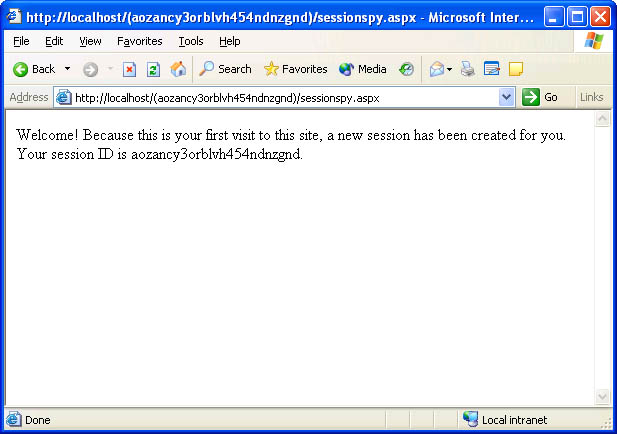Click the page icon in address bar
Screen dimensions: 617x434
pos(63,97)
